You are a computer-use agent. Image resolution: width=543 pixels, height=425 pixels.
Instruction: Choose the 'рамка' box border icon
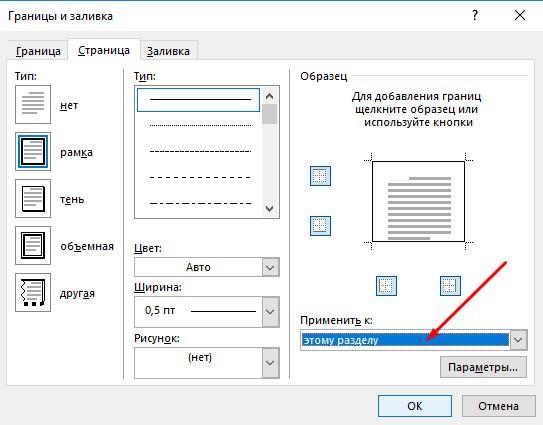33,151
